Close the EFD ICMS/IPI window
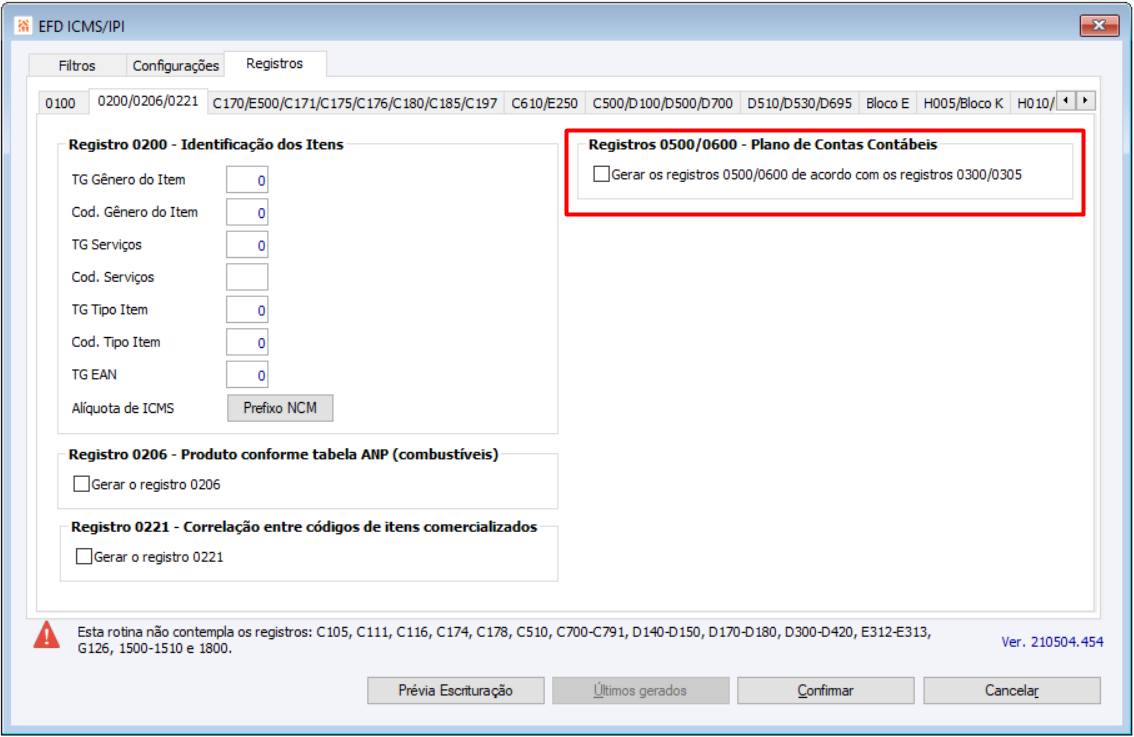Viewport: 1134px width, 737px height. click(x=1099, y=25)
